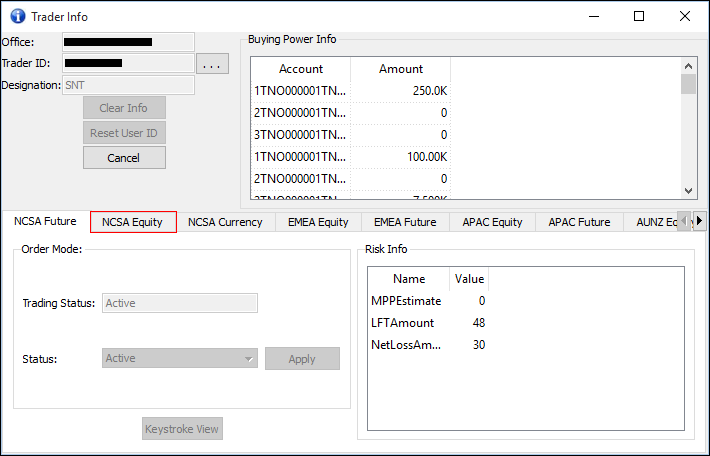Switch to the NCSA Equity tab
Viewport: 710px width, 456px height.
point(133,222)
